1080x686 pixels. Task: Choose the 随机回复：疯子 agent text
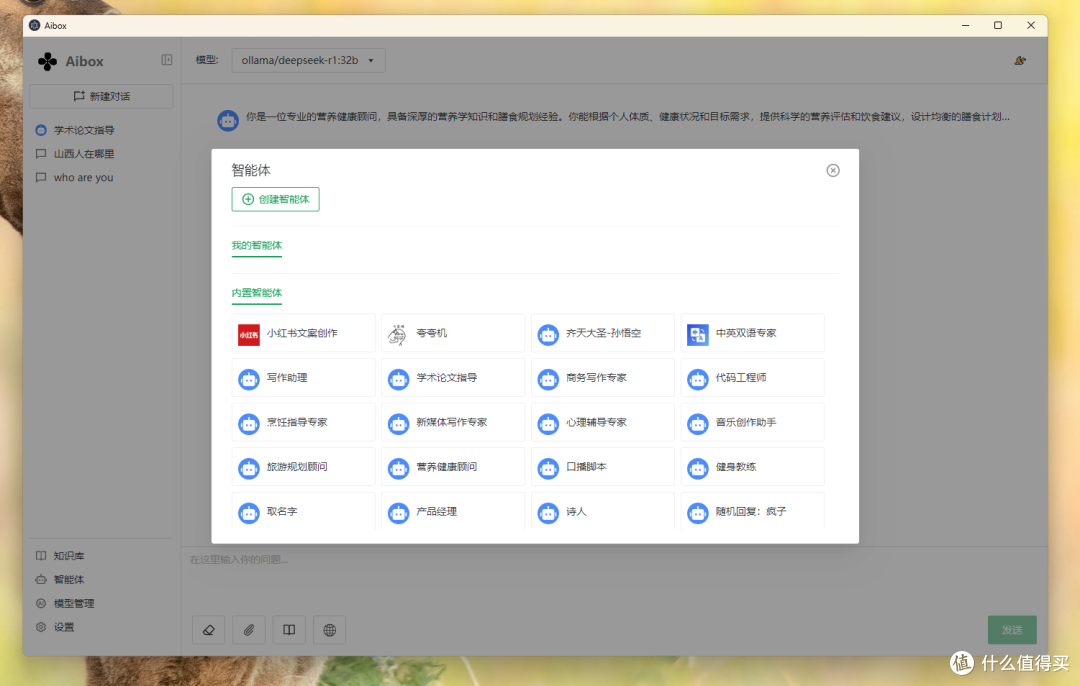pyautogui.click(x=751, y=511)
